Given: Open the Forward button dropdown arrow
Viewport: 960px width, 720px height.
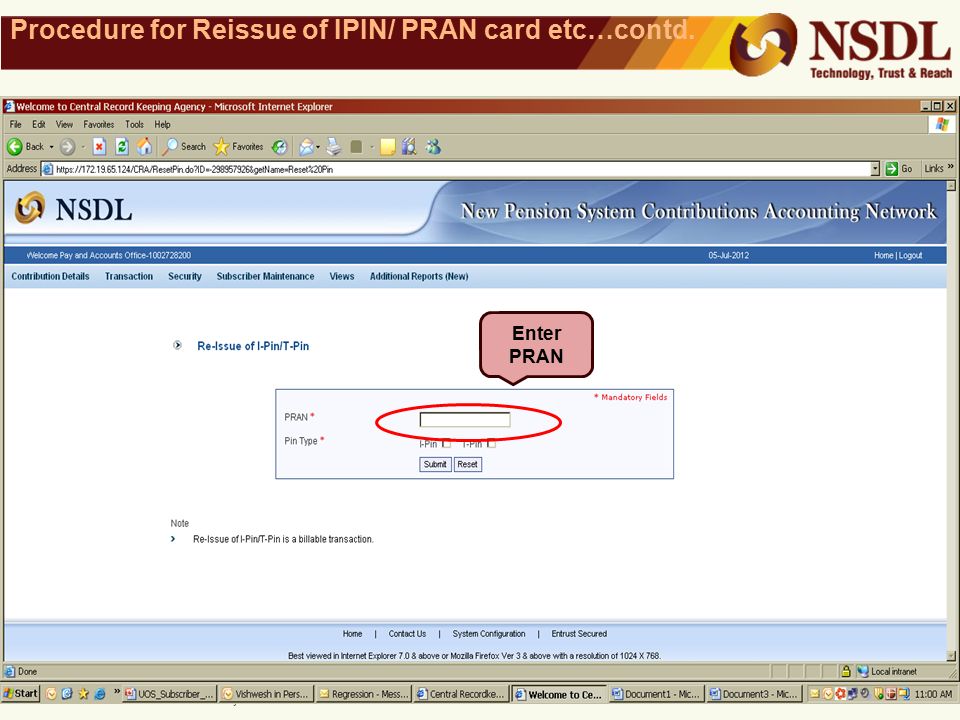Looking at the screenshot, I should (x=83, y=147).
